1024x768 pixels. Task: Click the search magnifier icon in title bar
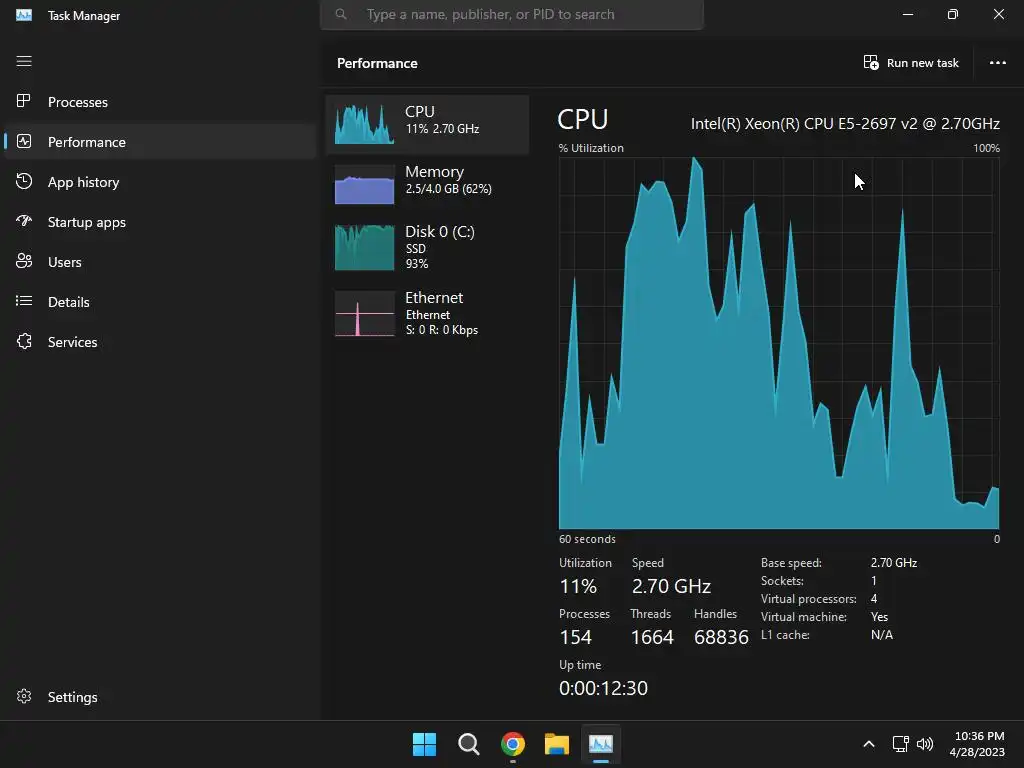341,14
